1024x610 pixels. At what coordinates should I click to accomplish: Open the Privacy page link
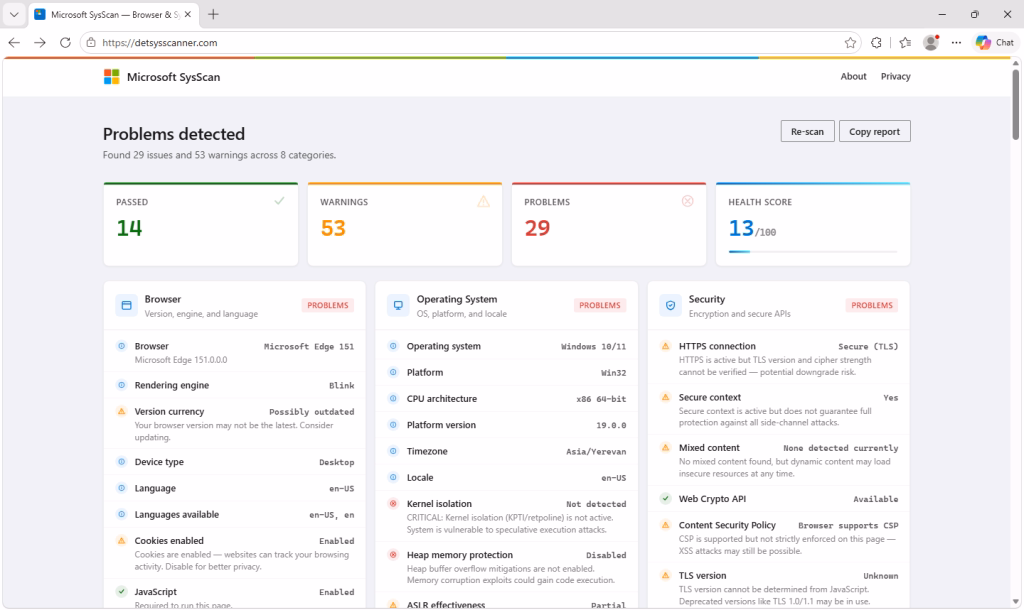(x=895, y=76)
